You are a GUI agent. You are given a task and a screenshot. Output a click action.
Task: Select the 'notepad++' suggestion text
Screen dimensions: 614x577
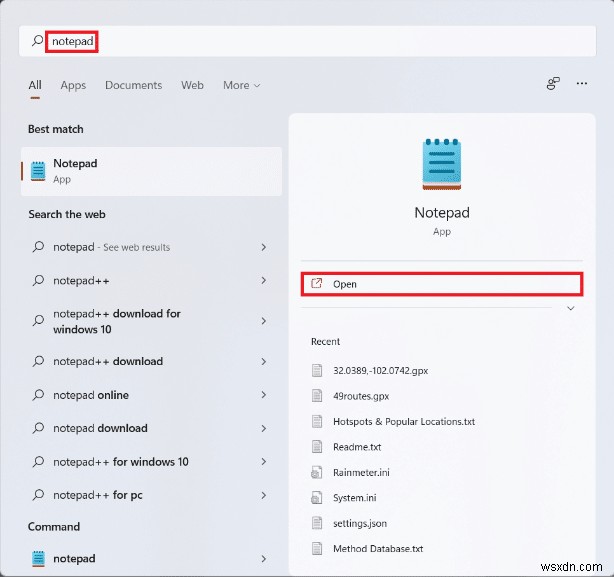point(81,281)
